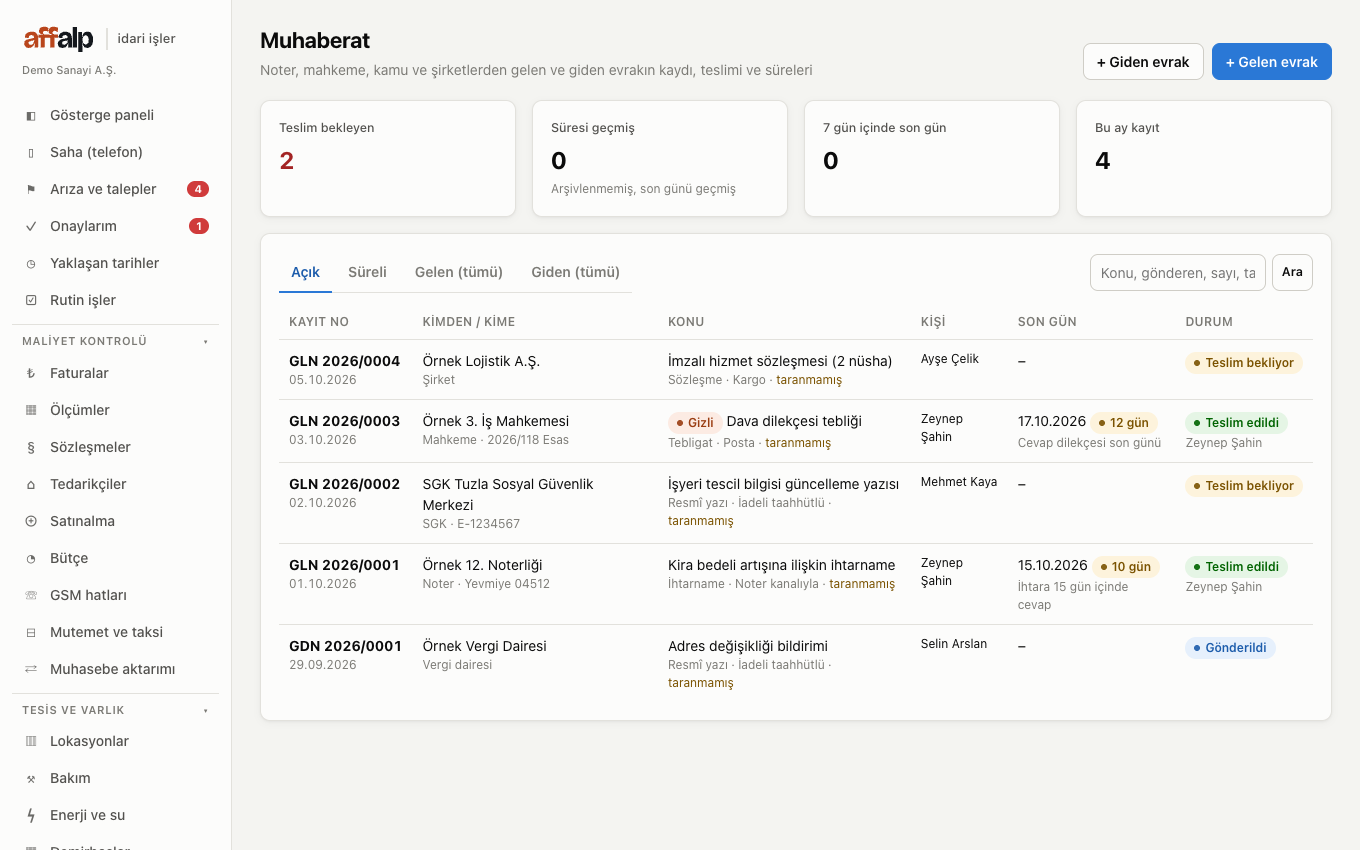This screenshot has width=1360, height=850.
Task: Open Gösterge paneli sidebar icon
Action: click(x=31, y=116)
